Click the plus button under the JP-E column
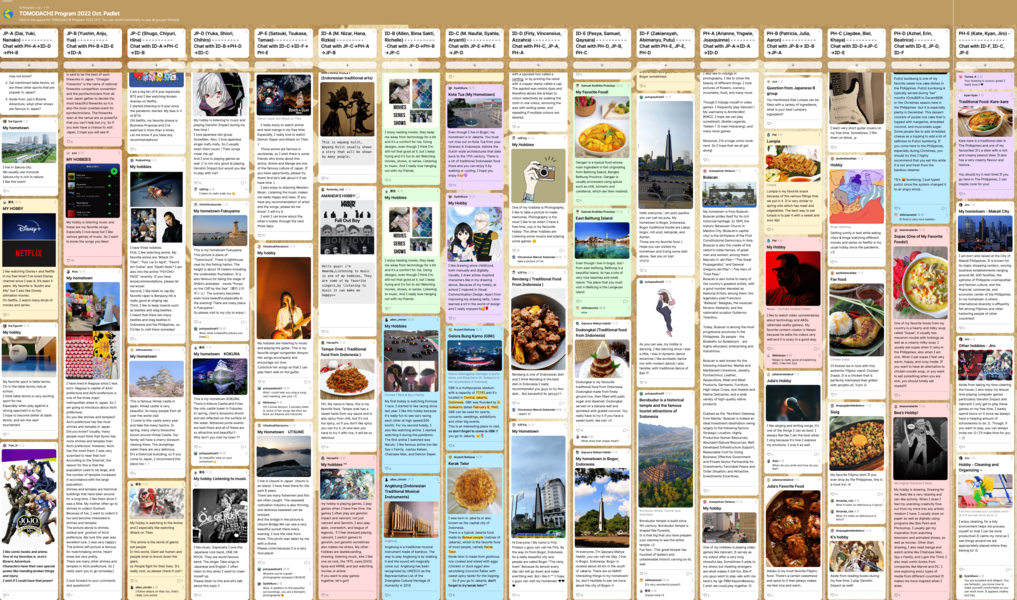1017x600 pixels. (285, 65)
